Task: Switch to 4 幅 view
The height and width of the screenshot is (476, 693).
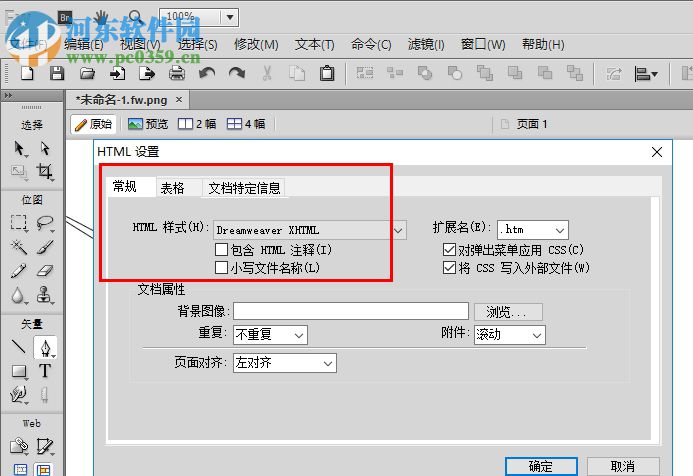Action: tap(246, 124)
